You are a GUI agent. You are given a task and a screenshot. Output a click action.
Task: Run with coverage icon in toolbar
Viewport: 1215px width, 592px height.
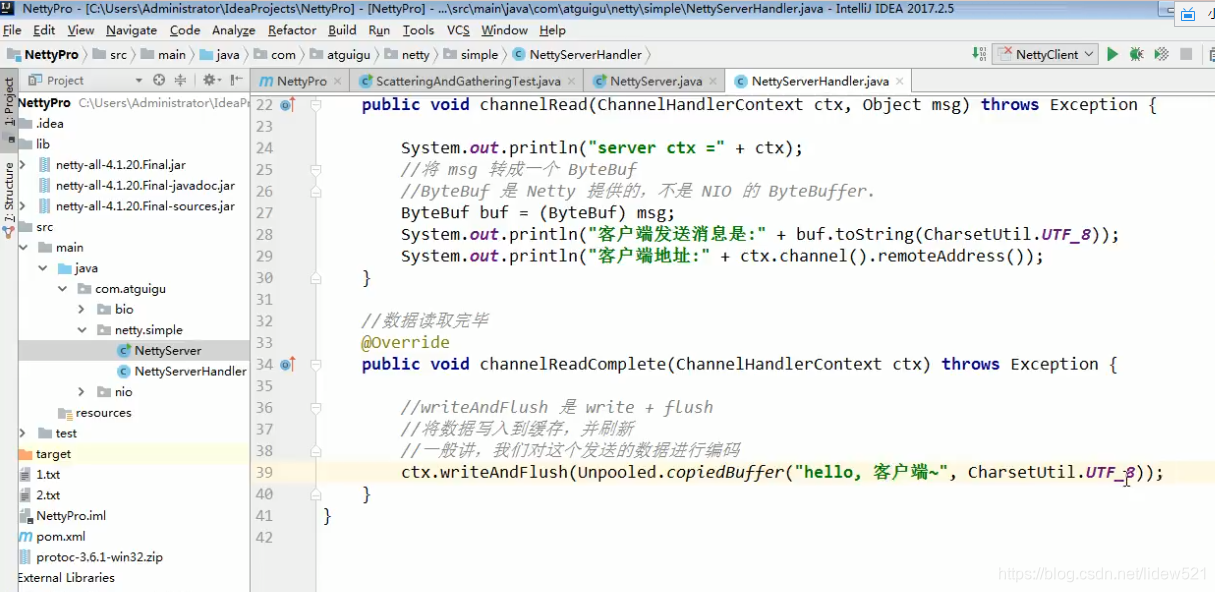[x=1161, y=54]
